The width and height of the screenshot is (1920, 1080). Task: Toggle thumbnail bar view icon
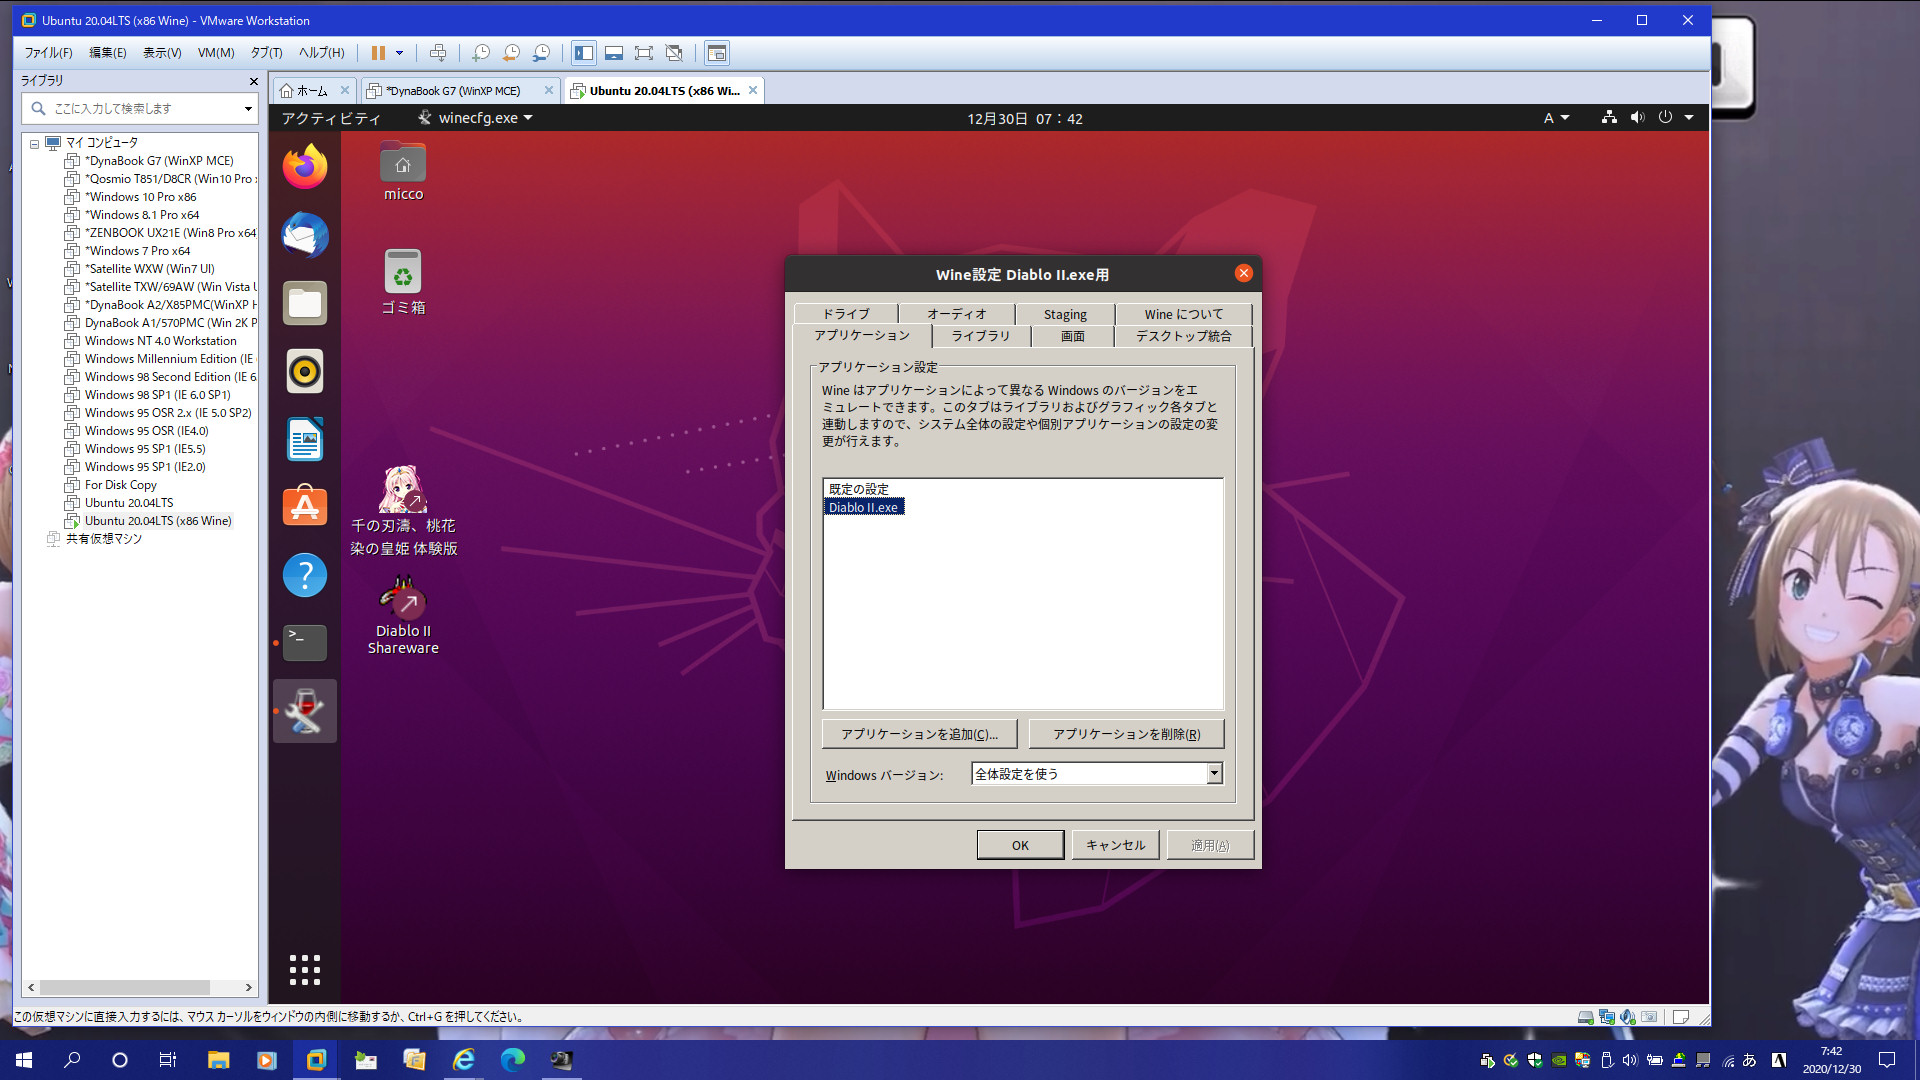coord(614,53)
